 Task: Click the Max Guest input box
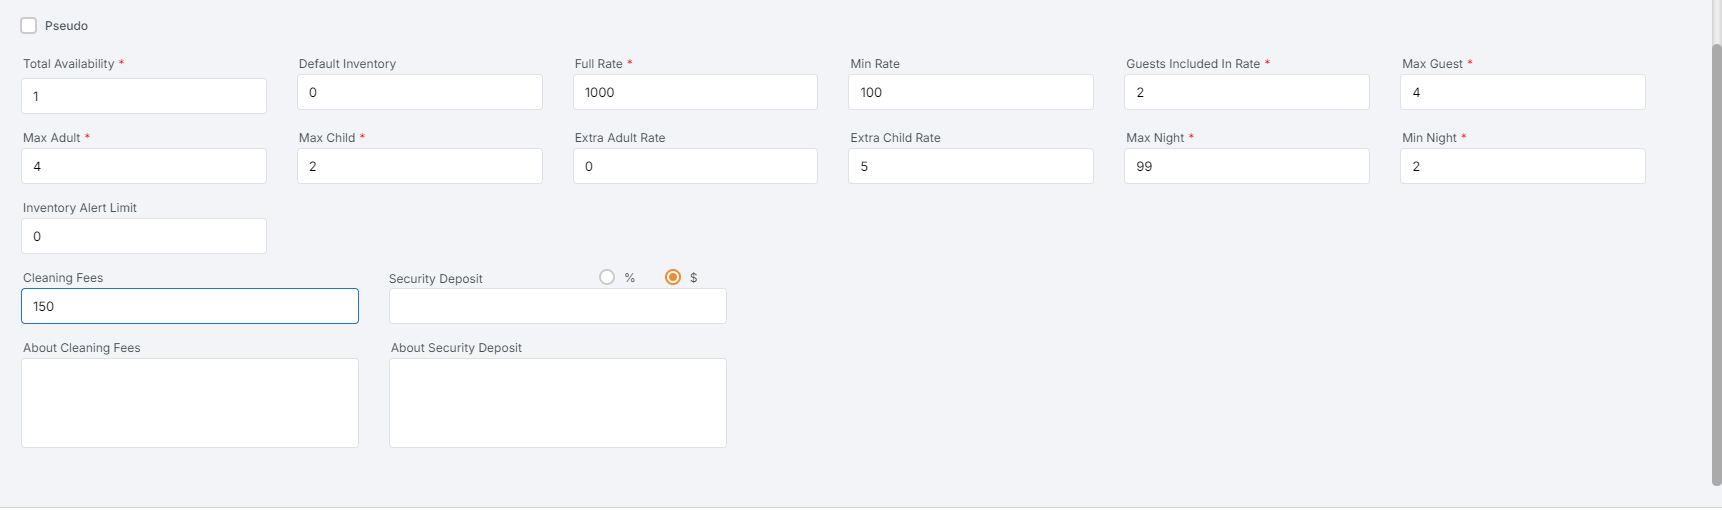tap(1522, 92)
